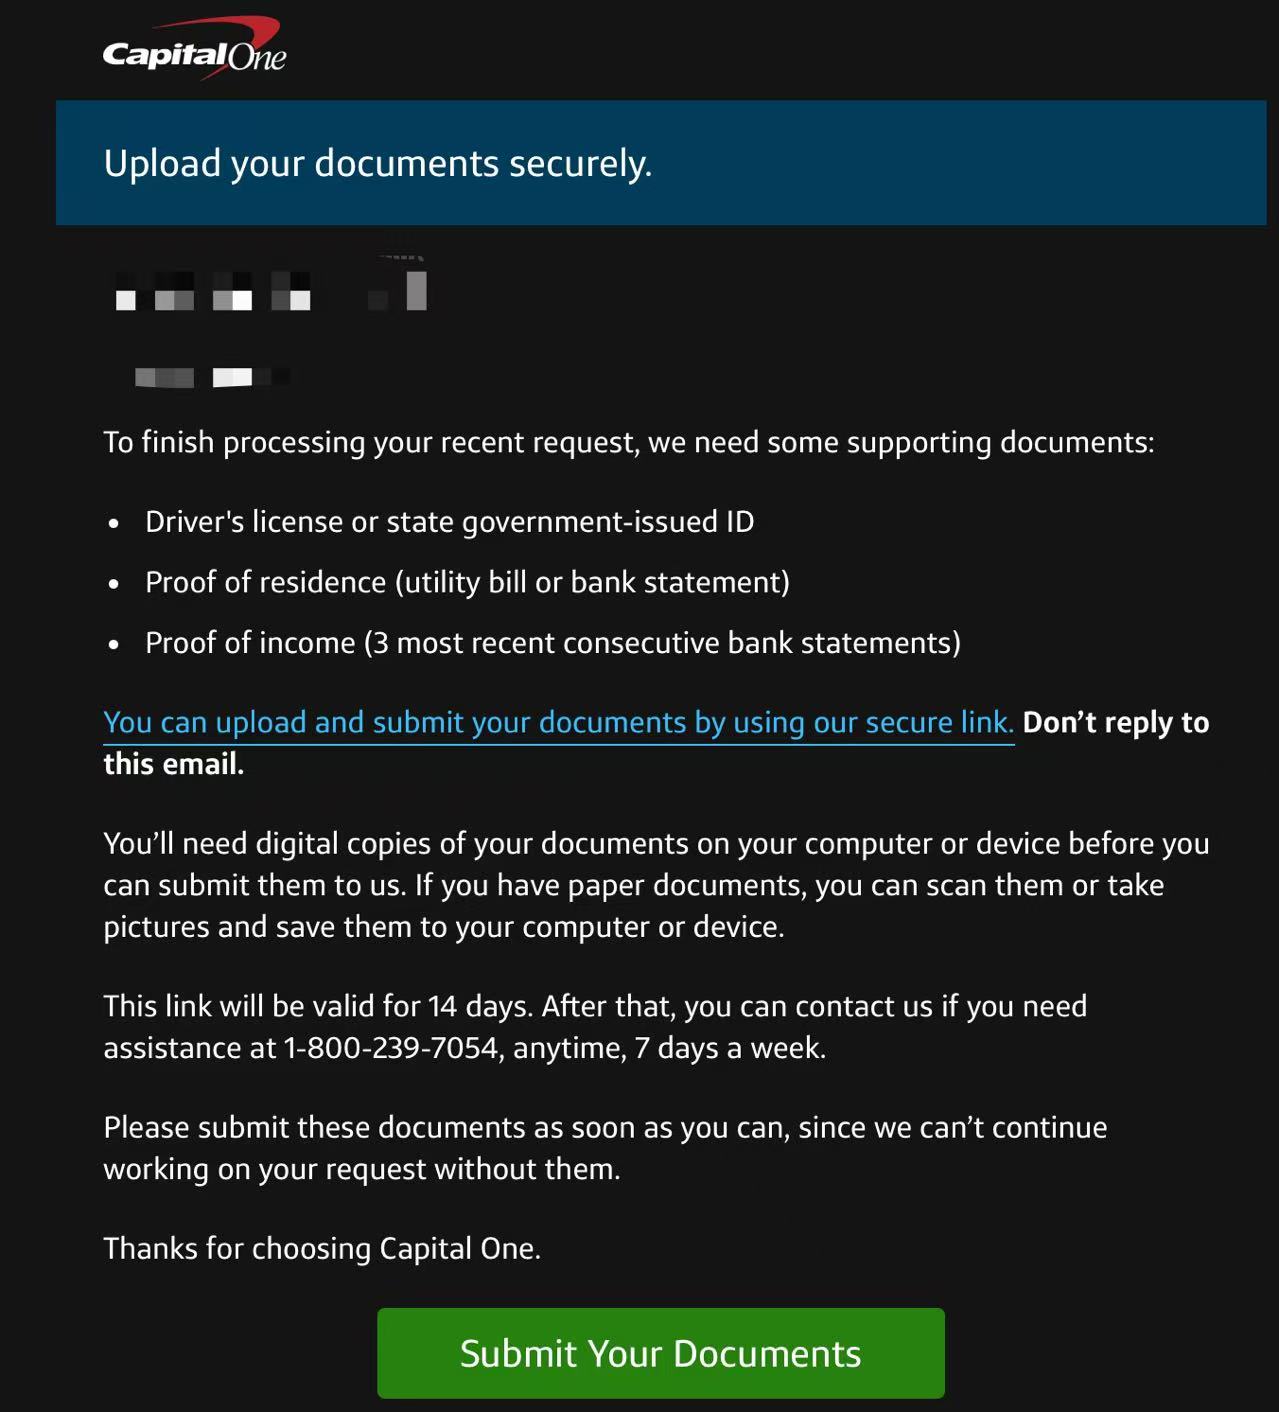
Task: Click the bold "Don't reply to" text
Action: (x=1115, y=723)
